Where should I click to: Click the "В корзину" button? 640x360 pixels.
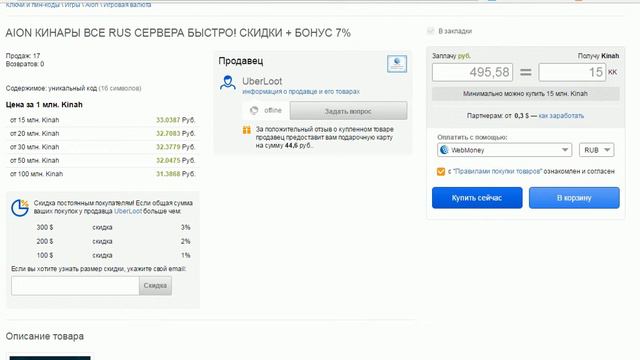[574, 198]
